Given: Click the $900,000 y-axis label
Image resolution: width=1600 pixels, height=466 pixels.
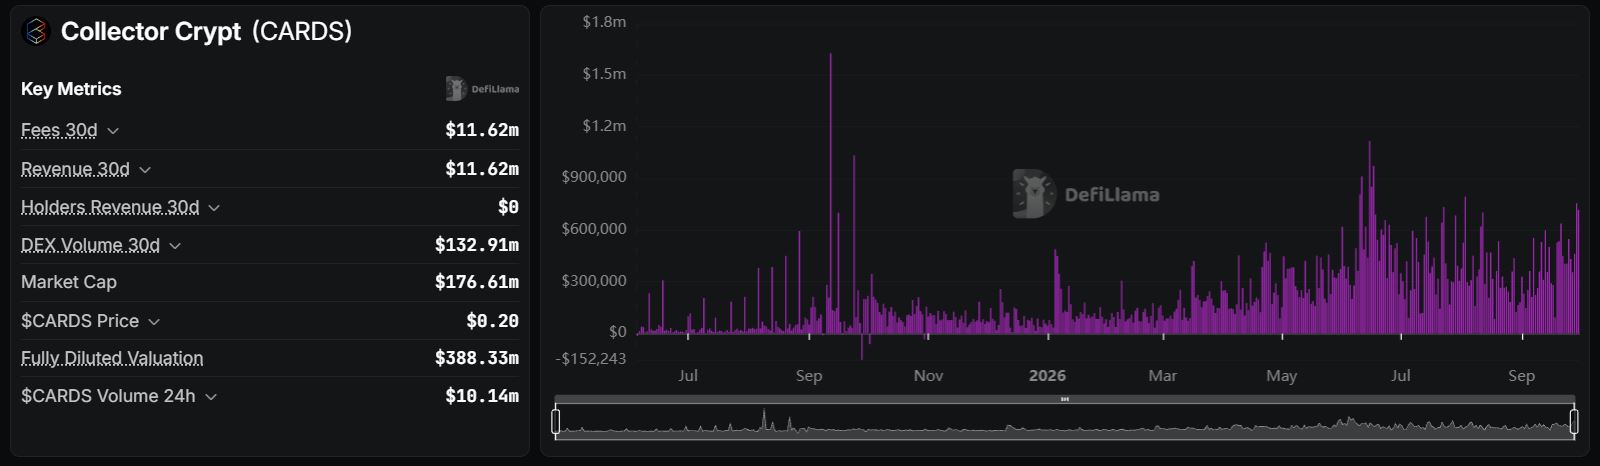Looking at the screenshot, I should pos(594,177).
